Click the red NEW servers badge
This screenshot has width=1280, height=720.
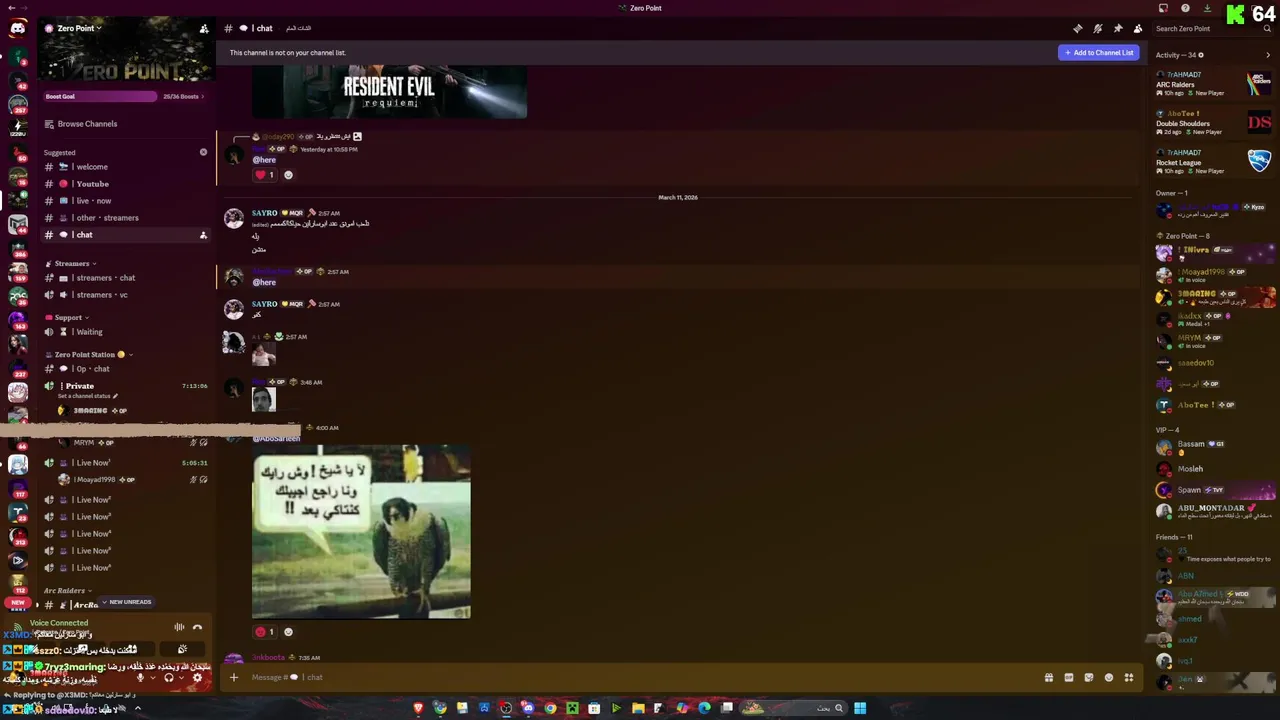coord(17,602)
